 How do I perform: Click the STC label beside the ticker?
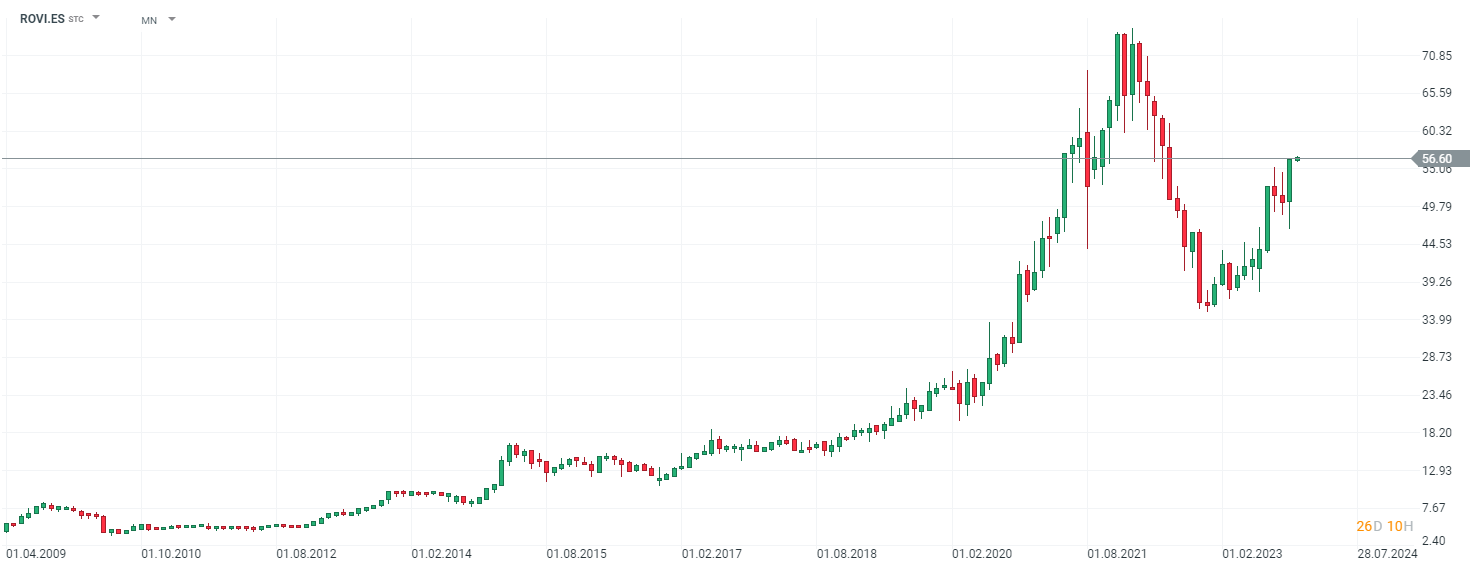coord(76,20)
